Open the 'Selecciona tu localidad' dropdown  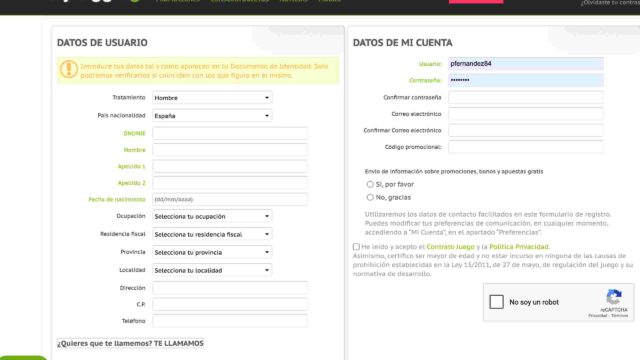pyautogui.click(x=212, y=270)
